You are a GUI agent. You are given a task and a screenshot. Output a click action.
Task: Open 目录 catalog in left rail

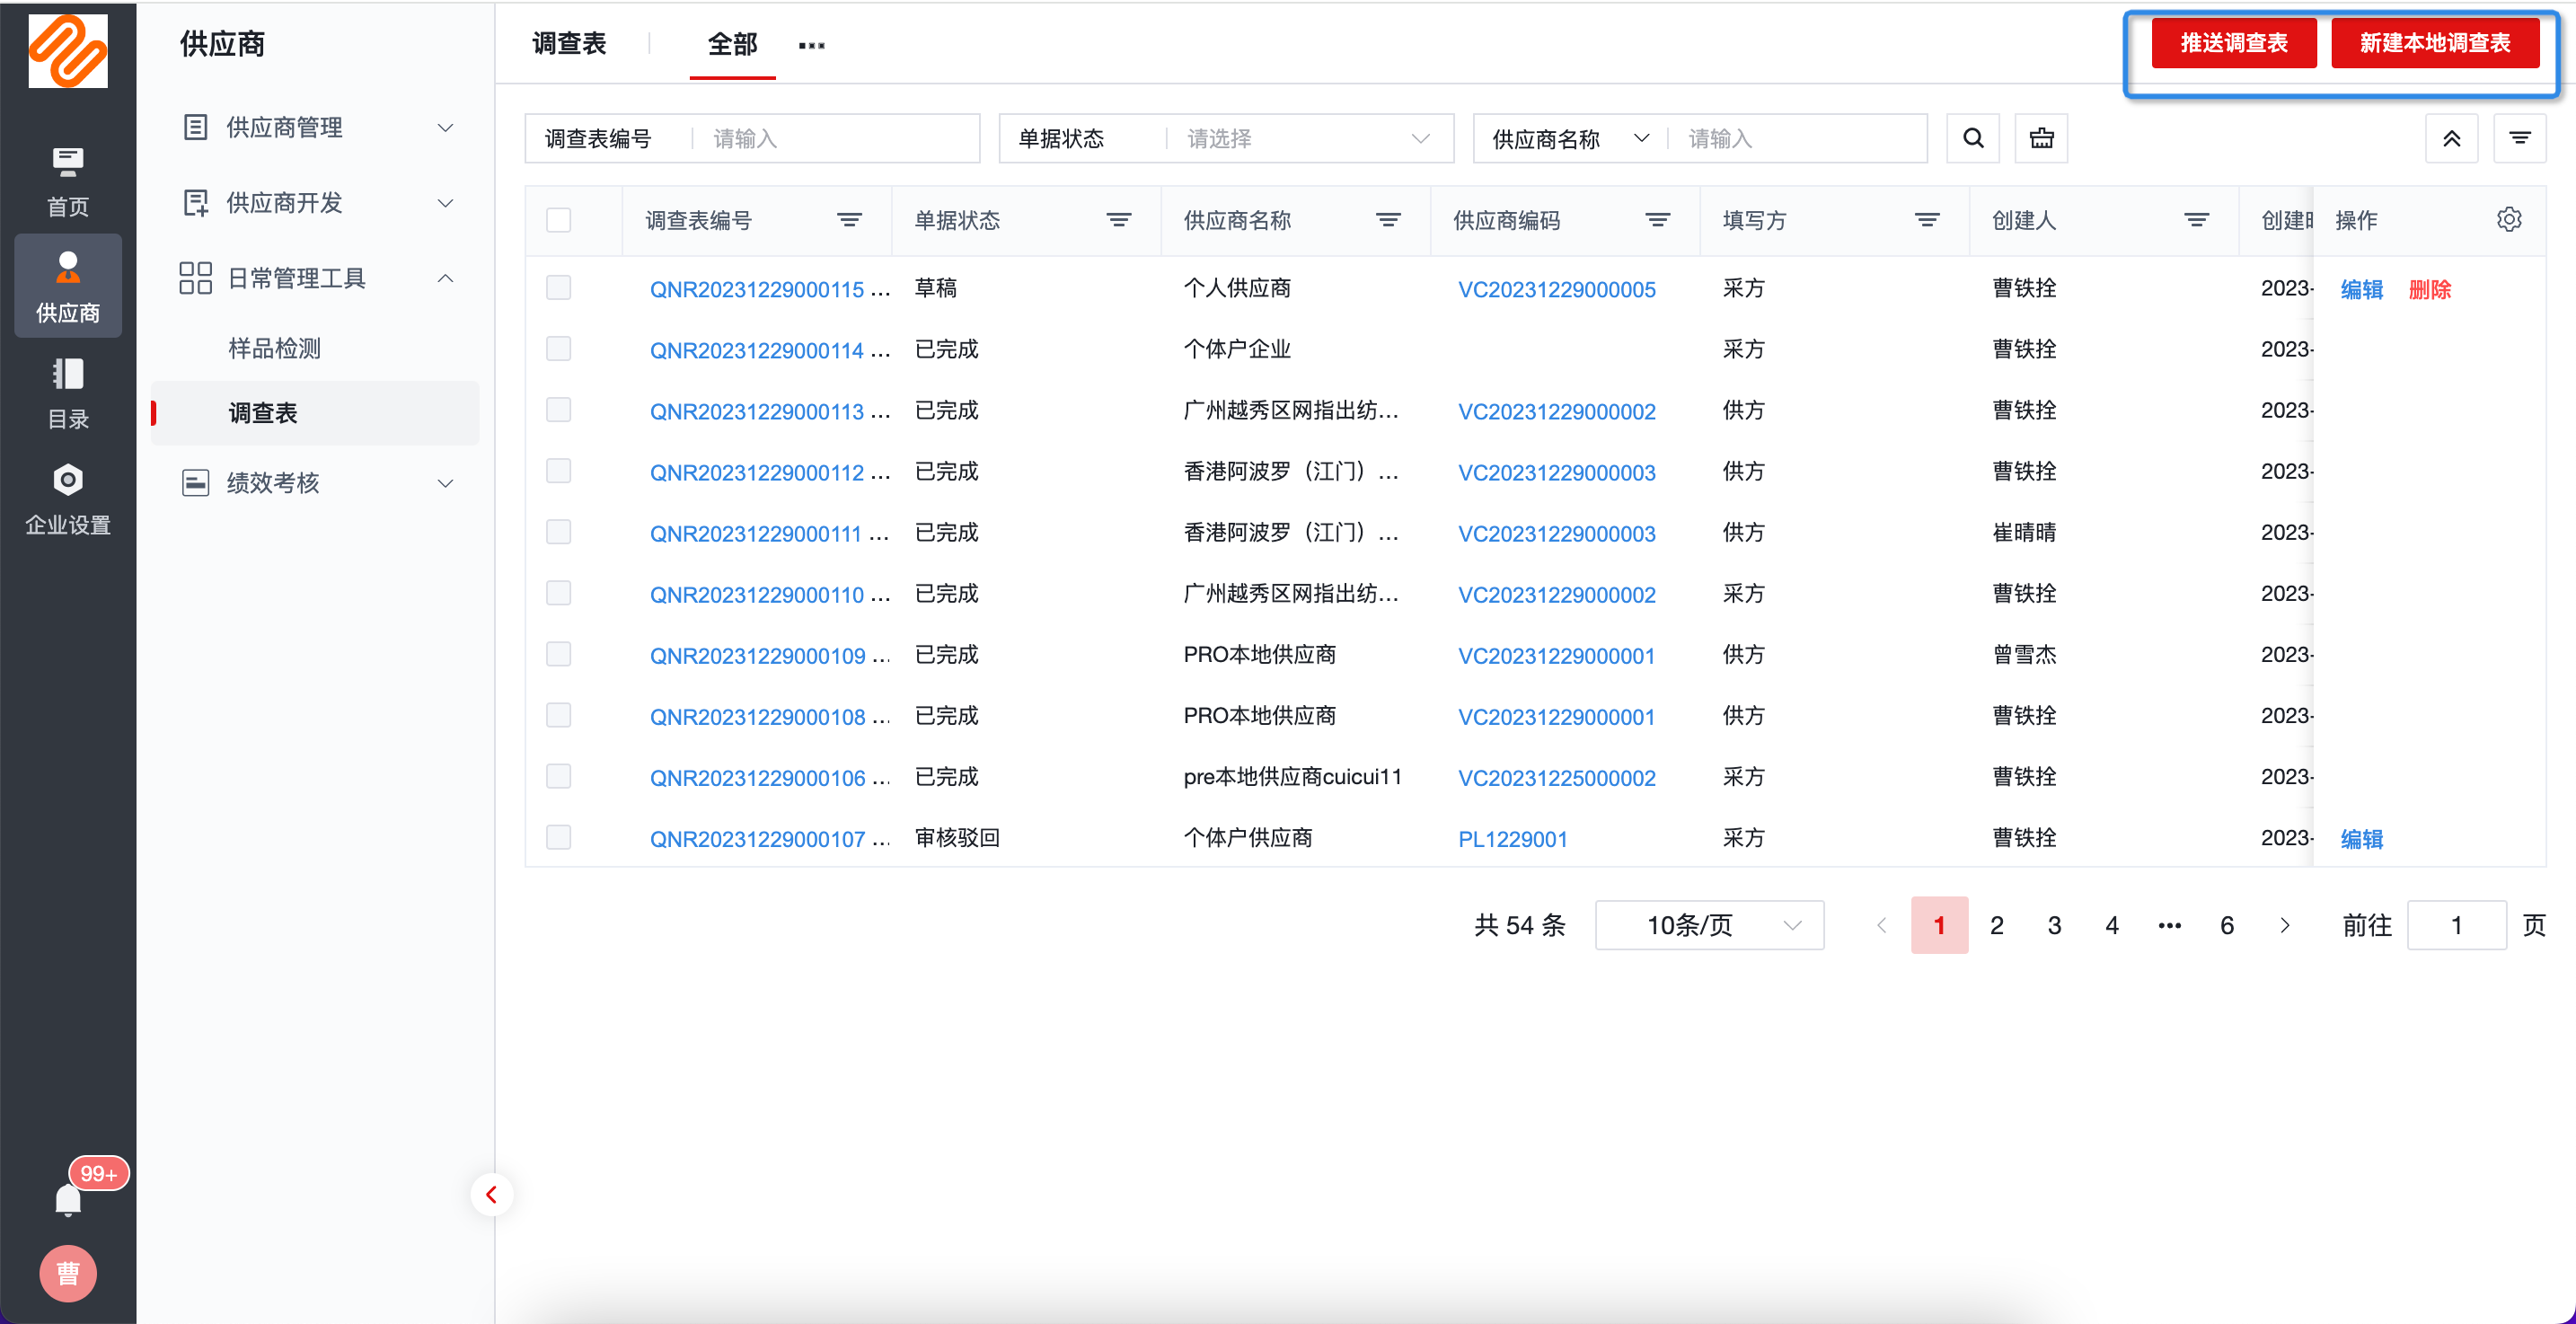click(68, 394)
